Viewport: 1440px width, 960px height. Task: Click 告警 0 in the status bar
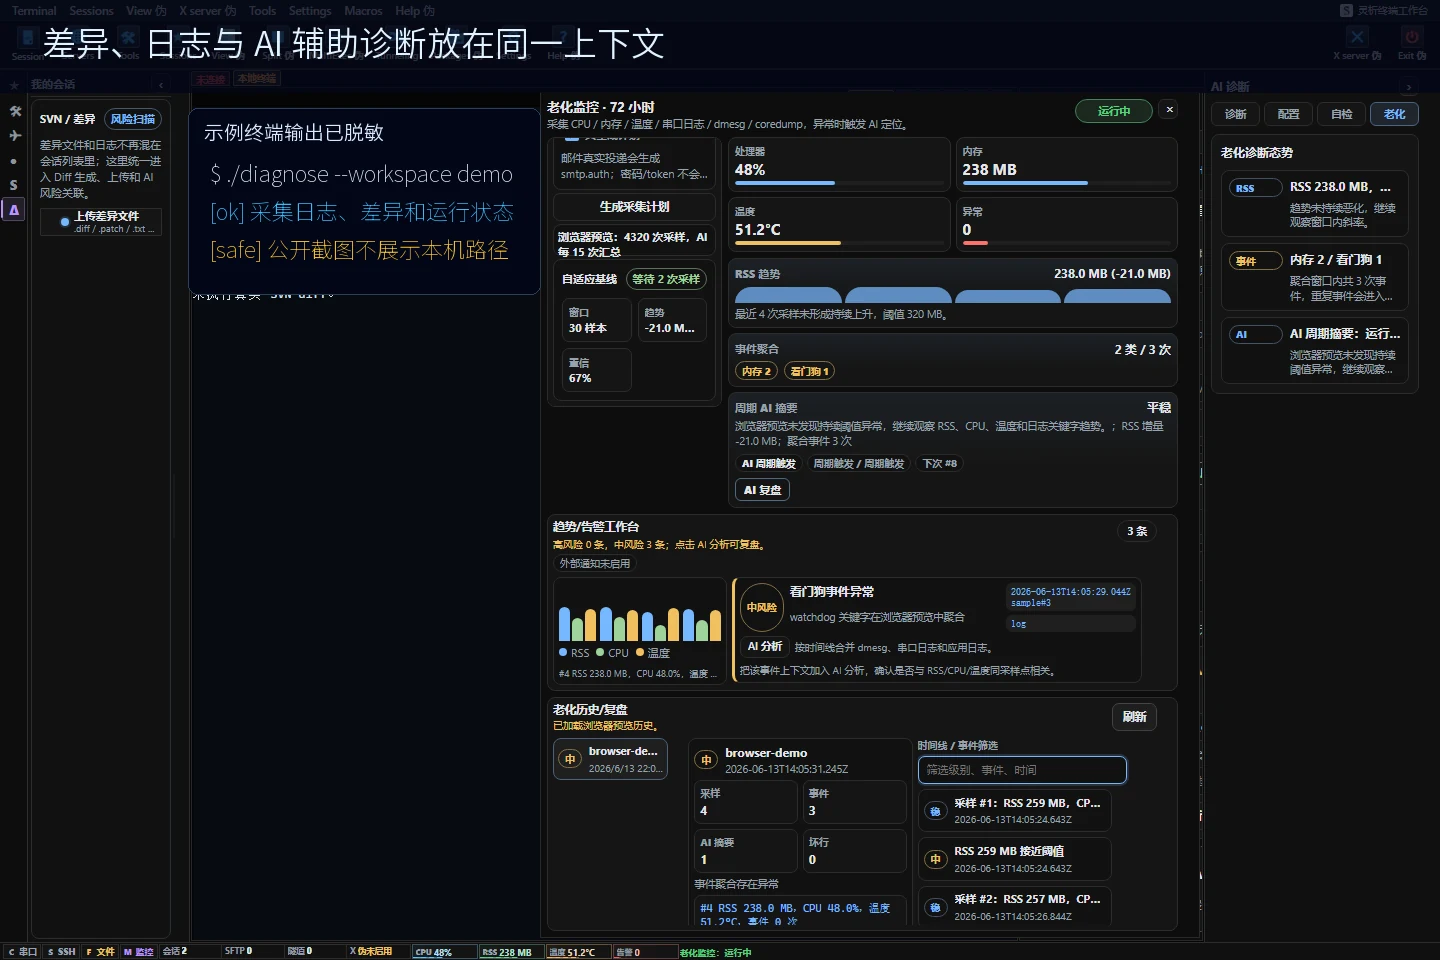coord(644,952)
